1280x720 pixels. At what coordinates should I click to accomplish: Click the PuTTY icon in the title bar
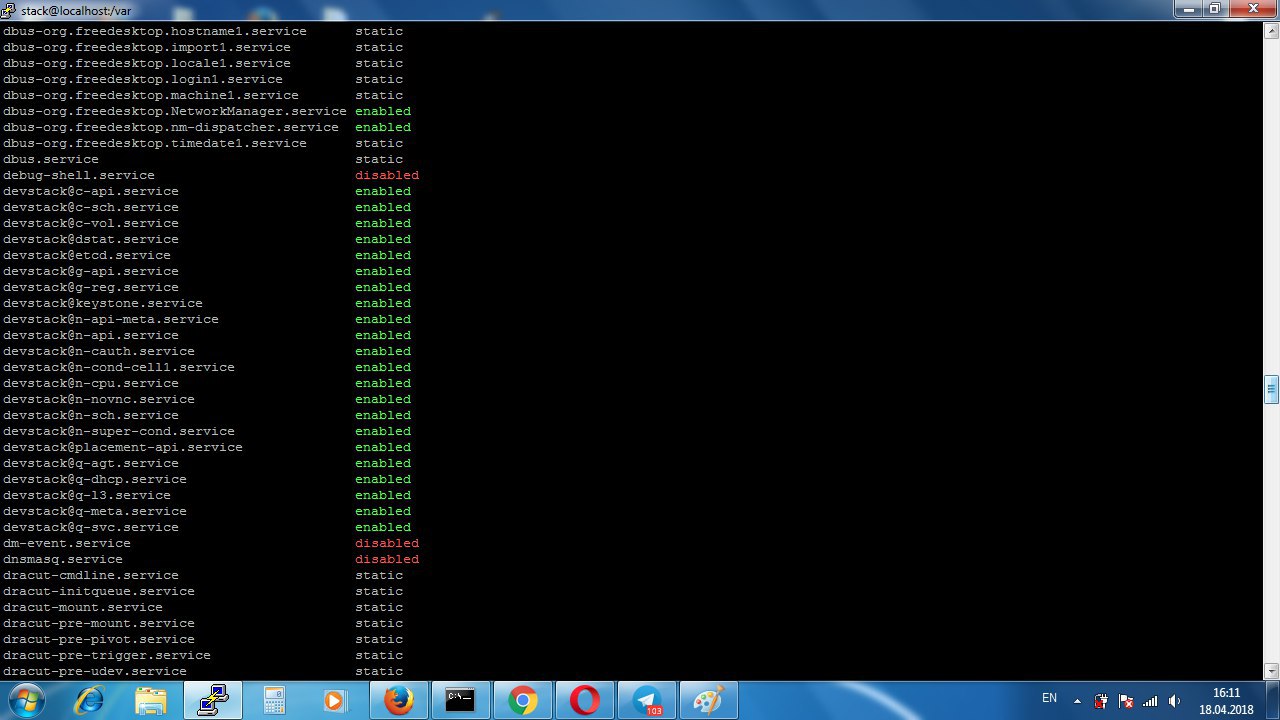pyautogui.click(x=9, y=8)
